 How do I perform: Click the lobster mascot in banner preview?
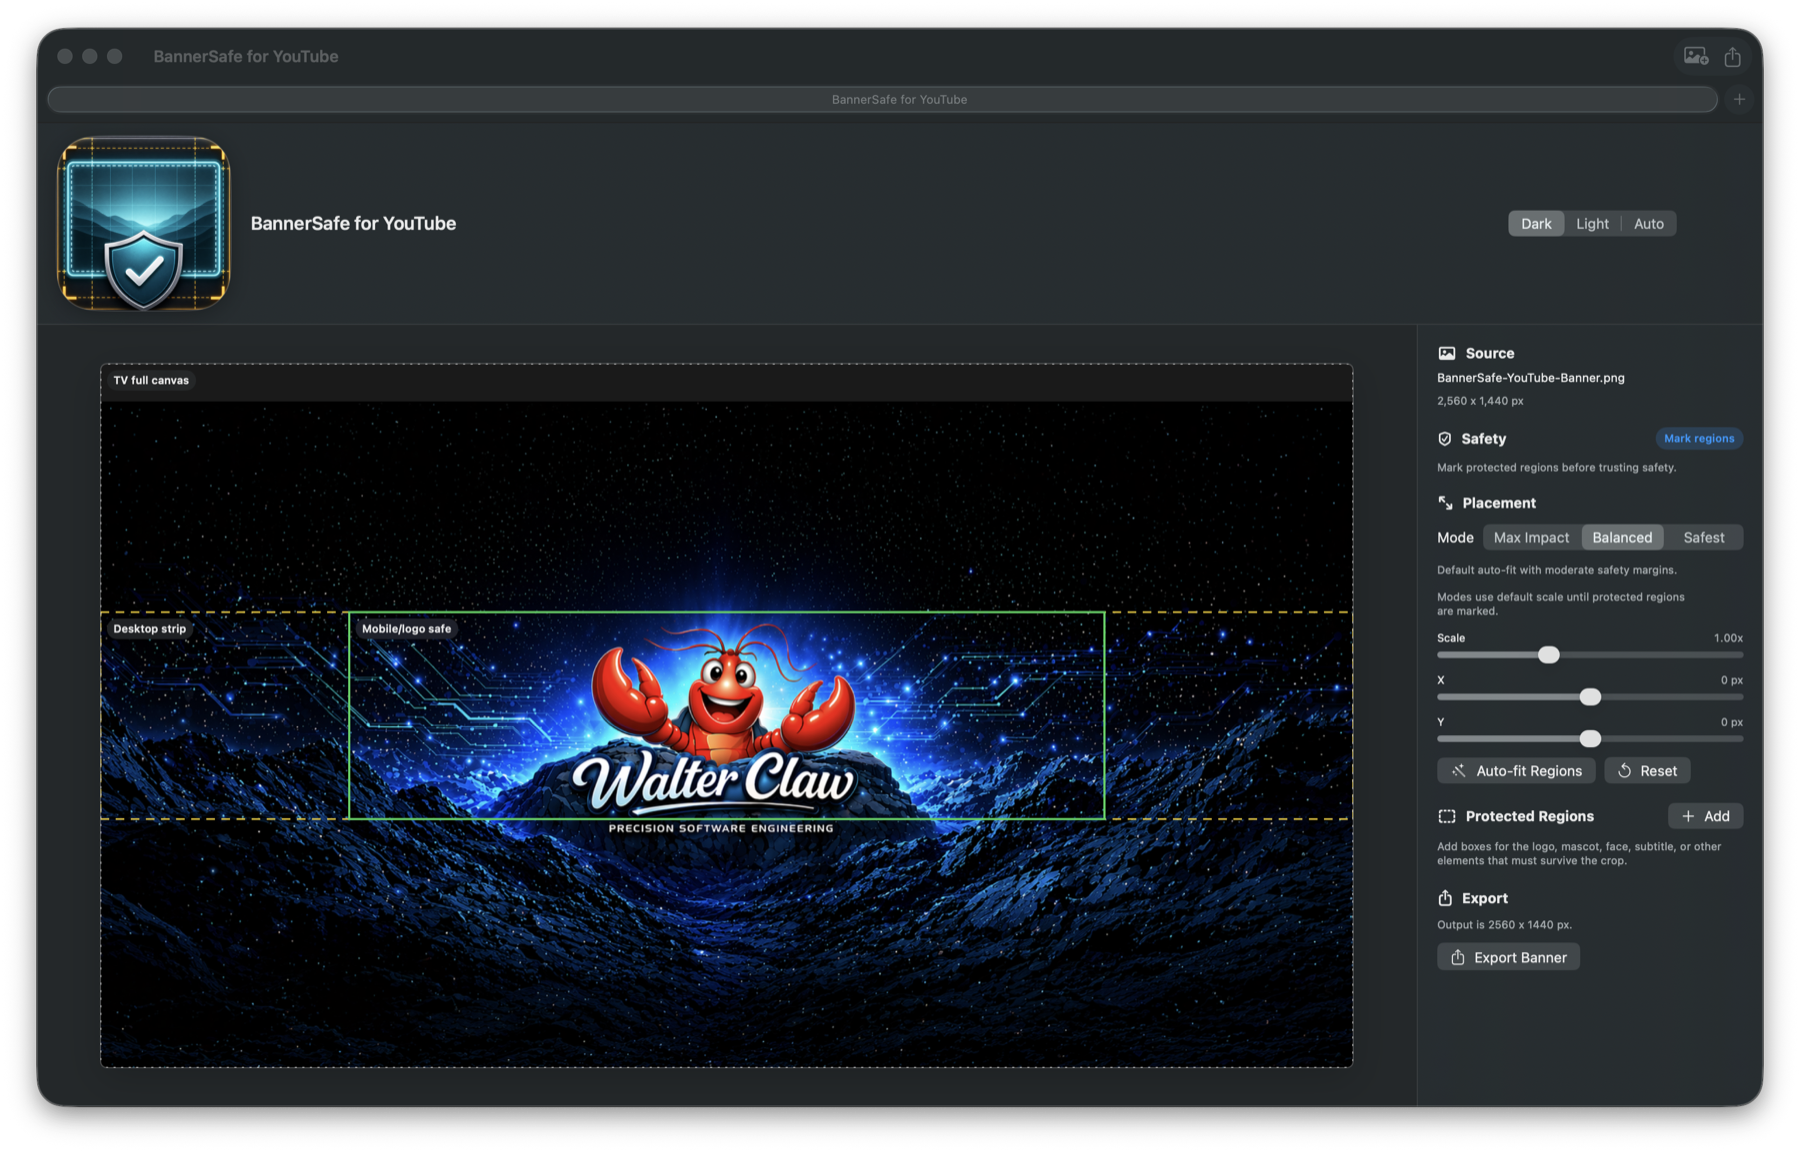[723, 692]
